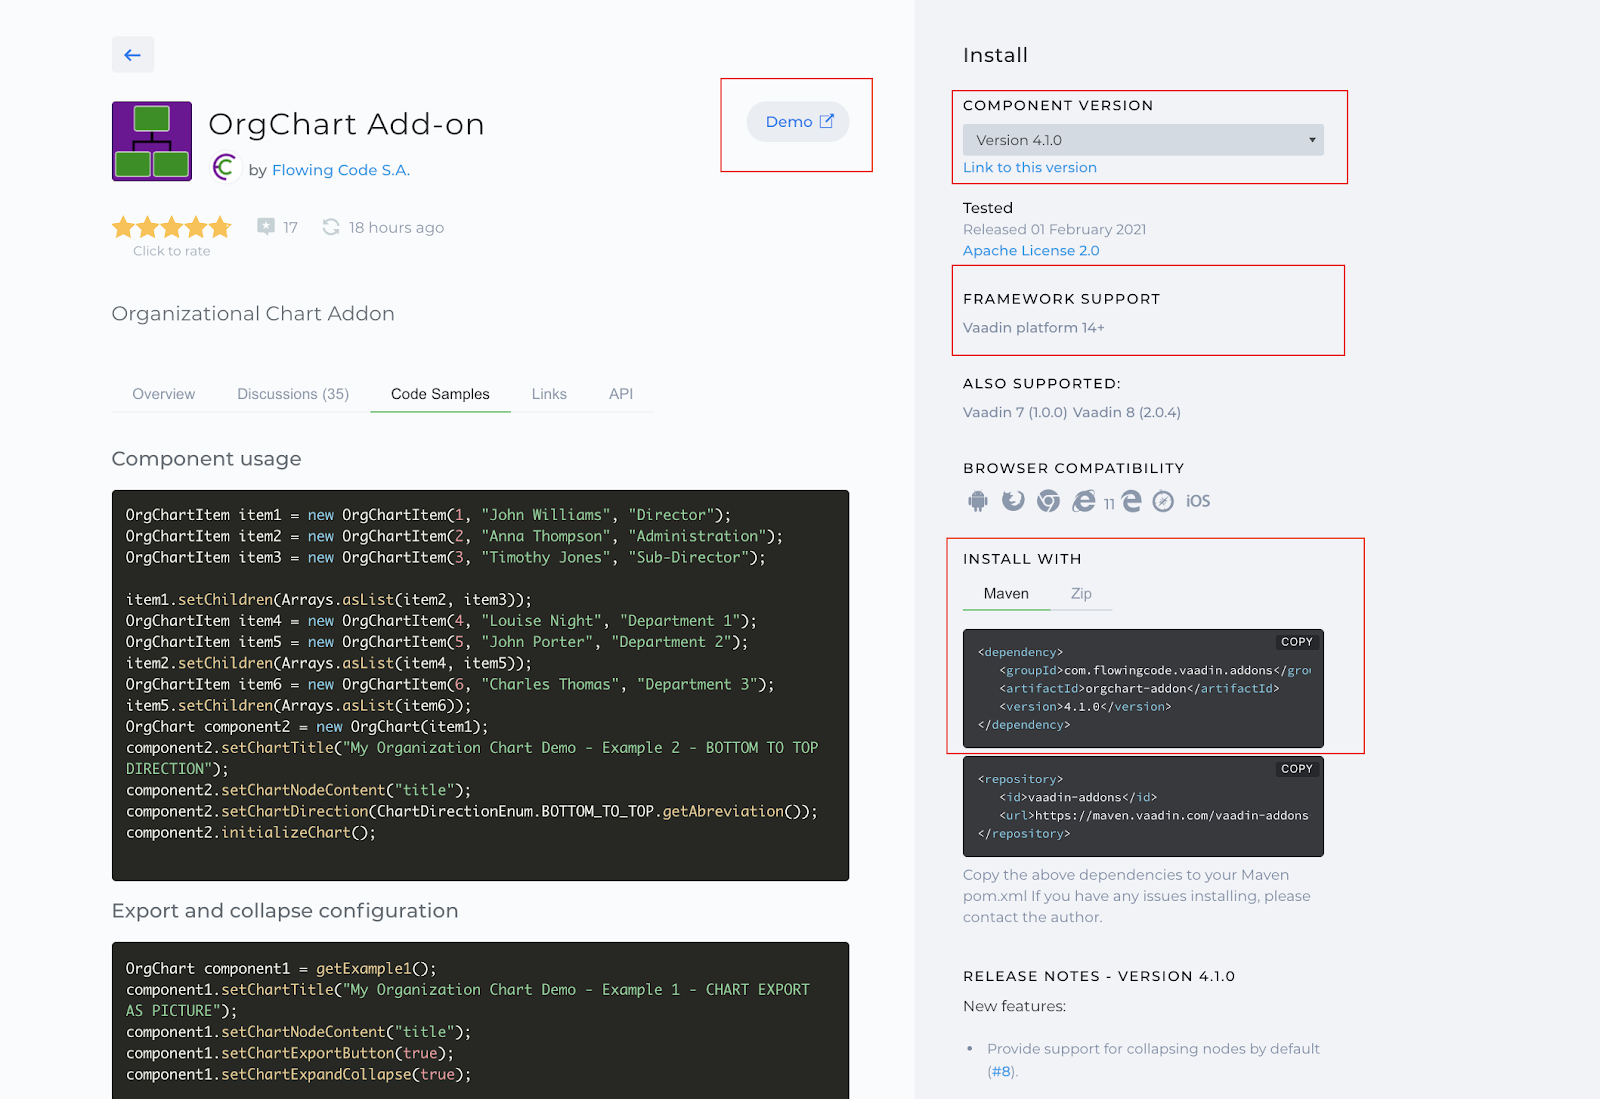Click the Click to rate text
Screen dimensions: 1600x1099
(x=172, y=251)
